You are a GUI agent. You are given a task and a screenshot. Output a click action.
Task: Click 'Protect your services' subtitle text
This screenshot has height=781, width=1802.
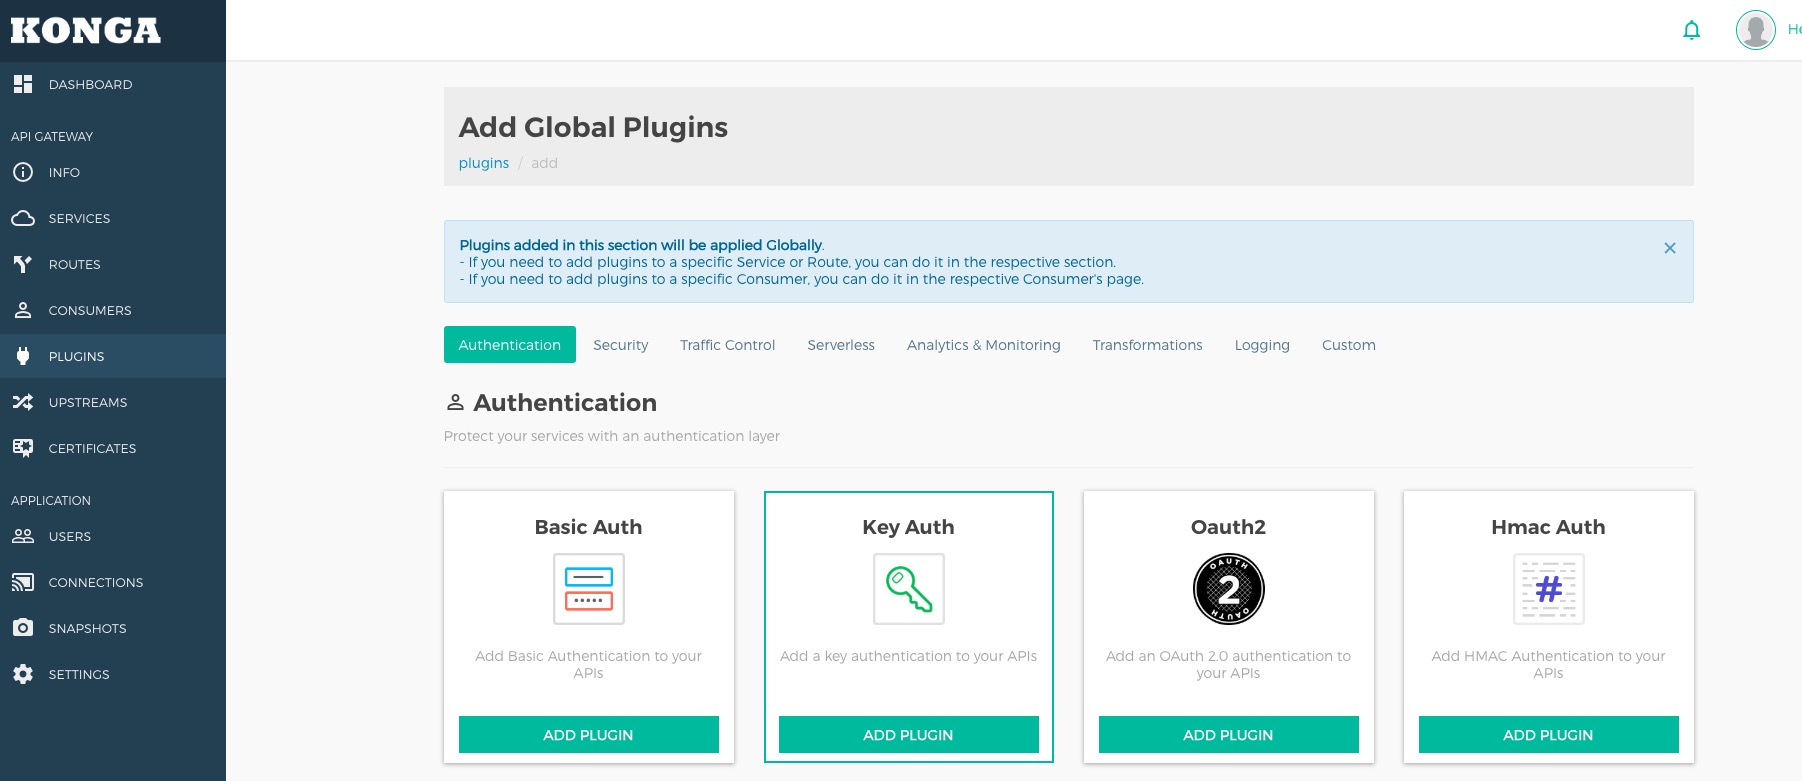click(x=612, y=436)
